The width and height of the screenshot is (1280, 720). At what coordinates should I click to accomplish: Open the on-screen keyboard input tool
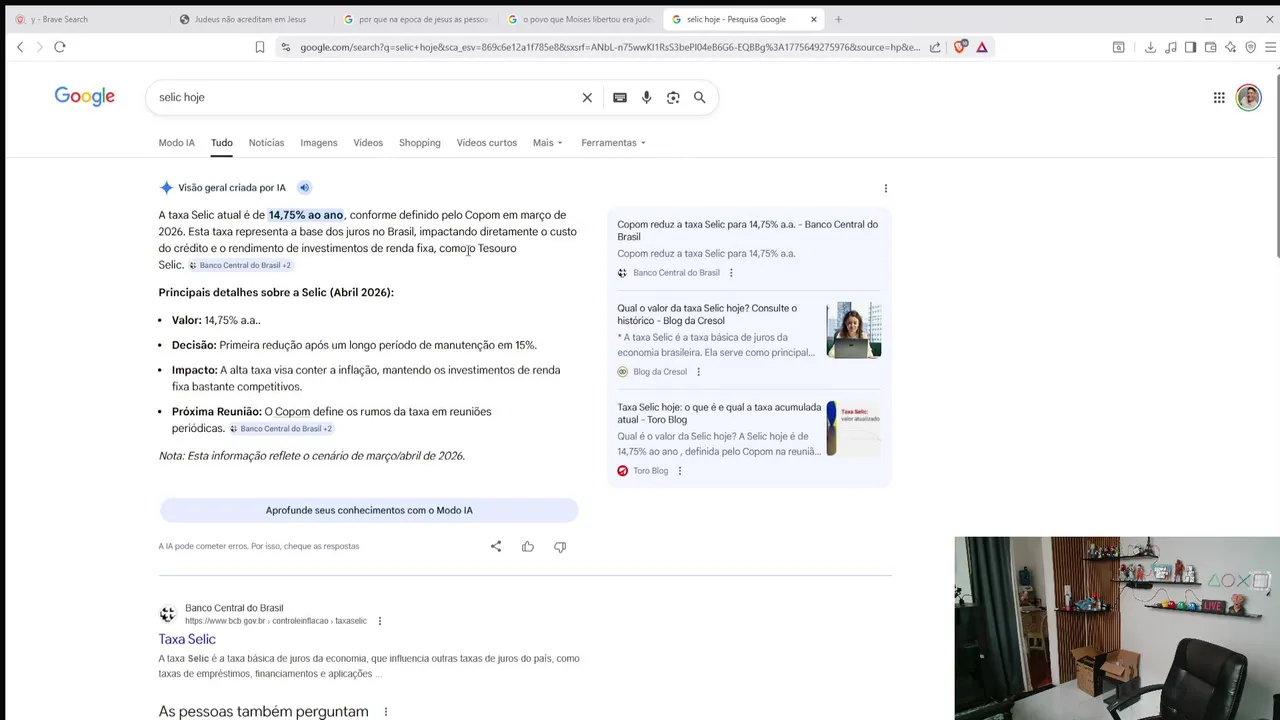point(620,97)
